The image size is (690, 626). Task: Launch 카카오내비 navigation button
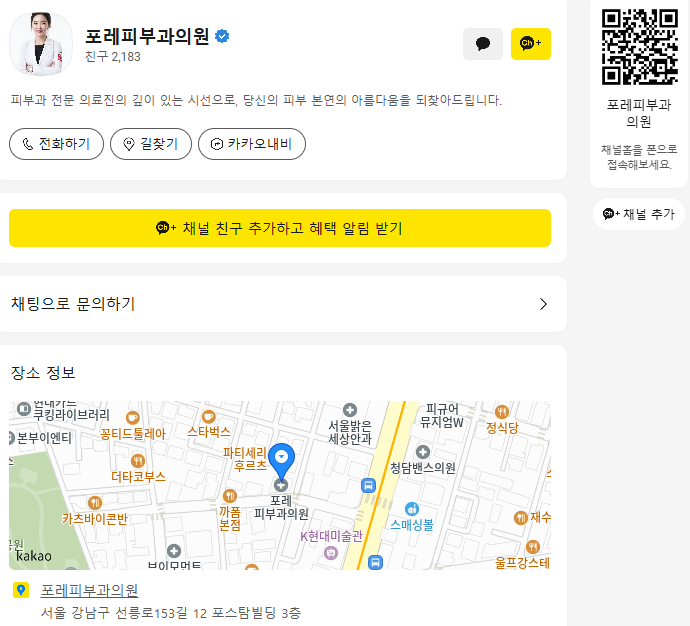pos(252,144)
